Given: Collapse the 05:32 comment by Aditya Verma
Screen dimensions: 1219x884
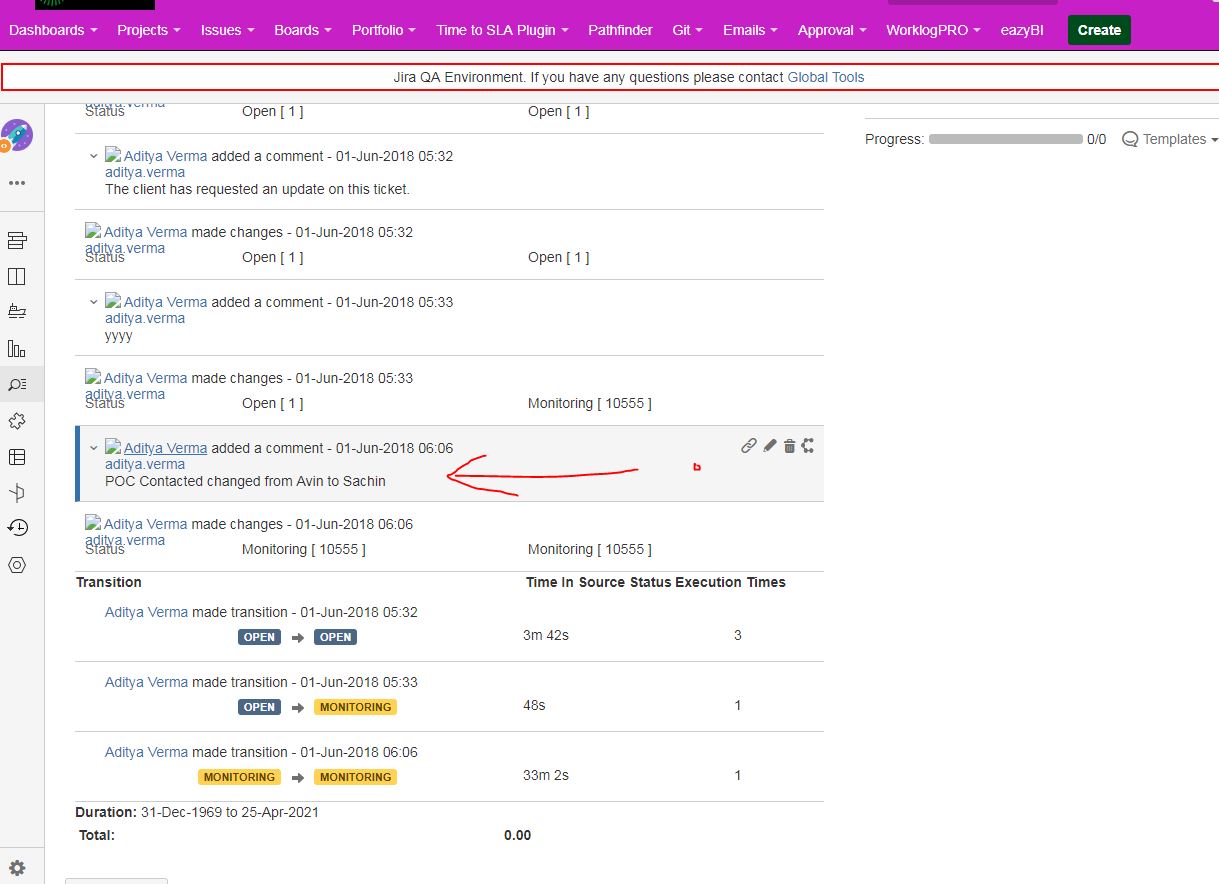Looking at the screenshot, I should pyautogui.click(x=94, y=156).
